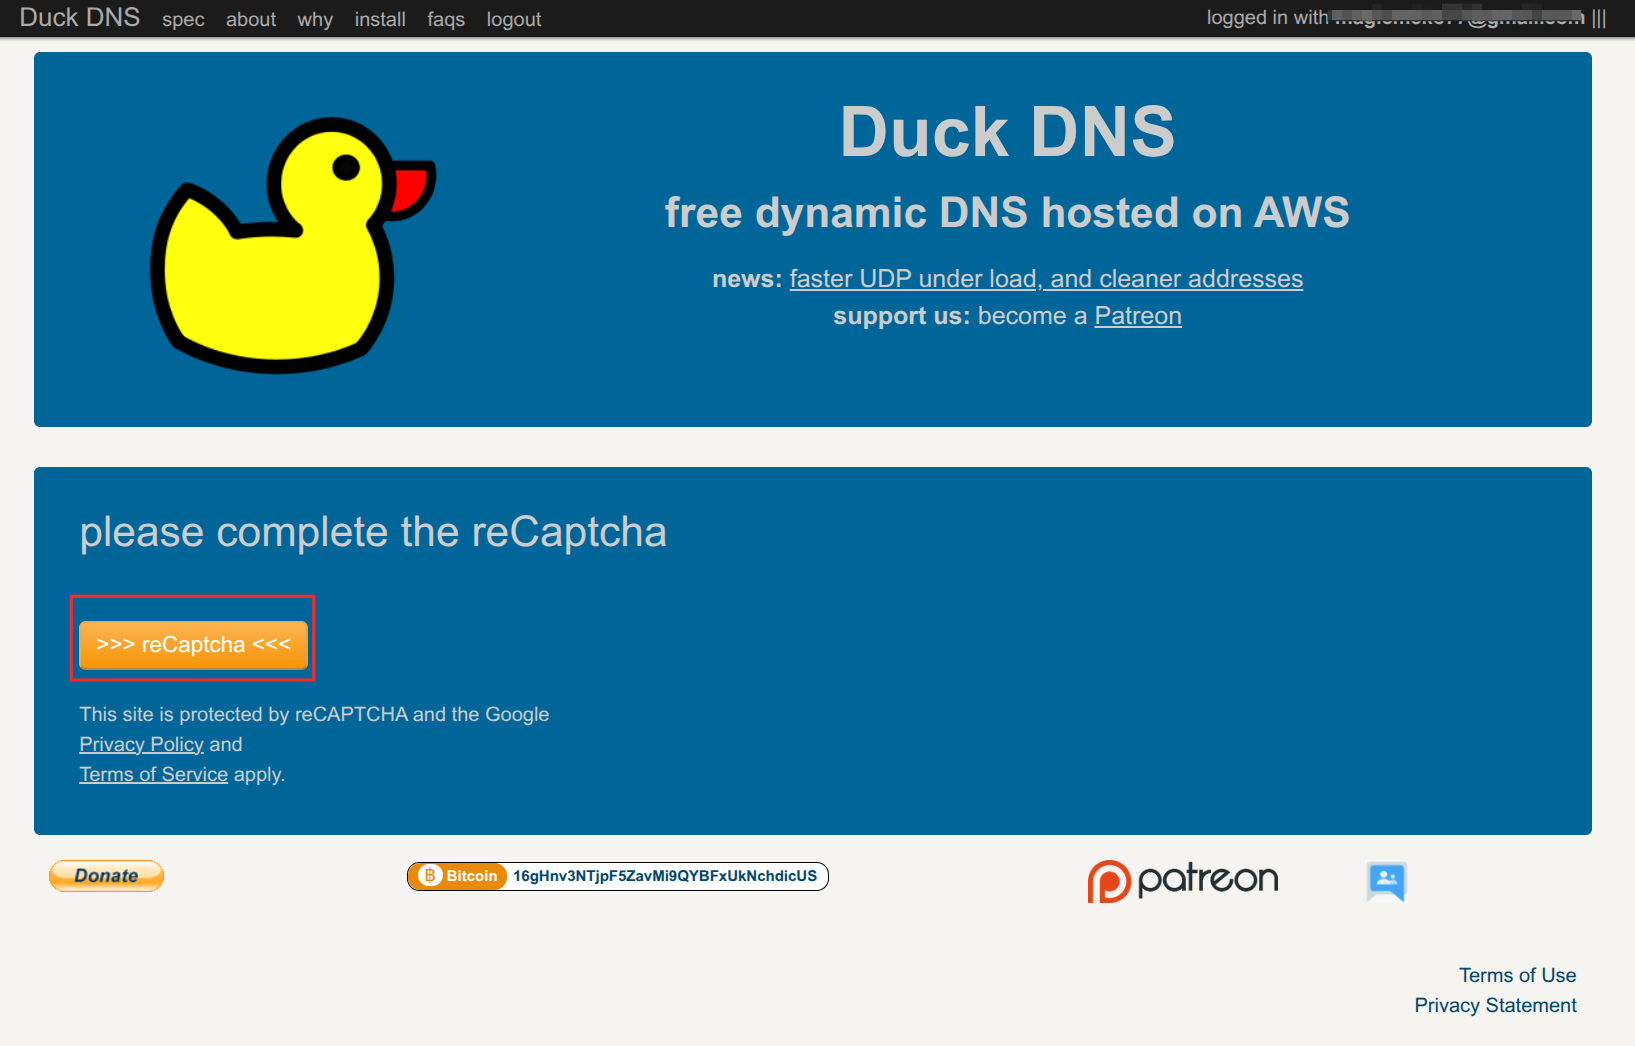Click the 'free dynamic DNS hosted on AWS' tagline

coord(1007,212)
